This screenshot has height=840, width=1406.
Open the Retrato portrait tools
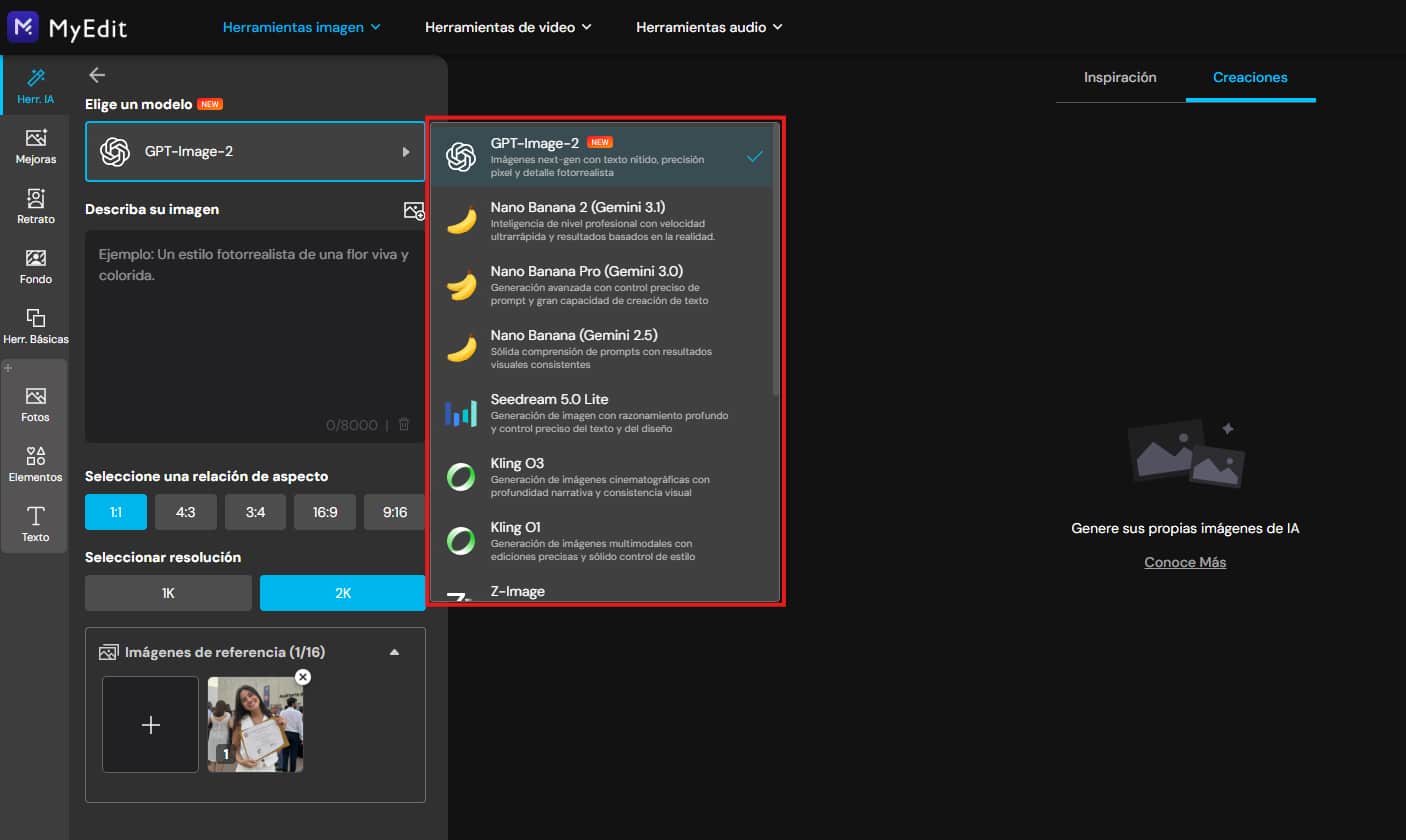(x=36, y=207)
